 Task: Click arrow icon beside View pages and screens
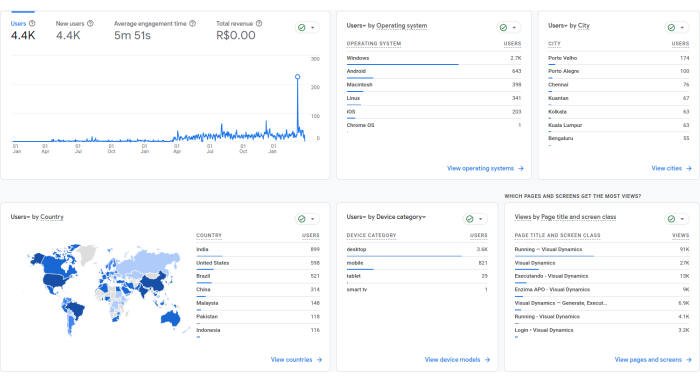point(689,360)
